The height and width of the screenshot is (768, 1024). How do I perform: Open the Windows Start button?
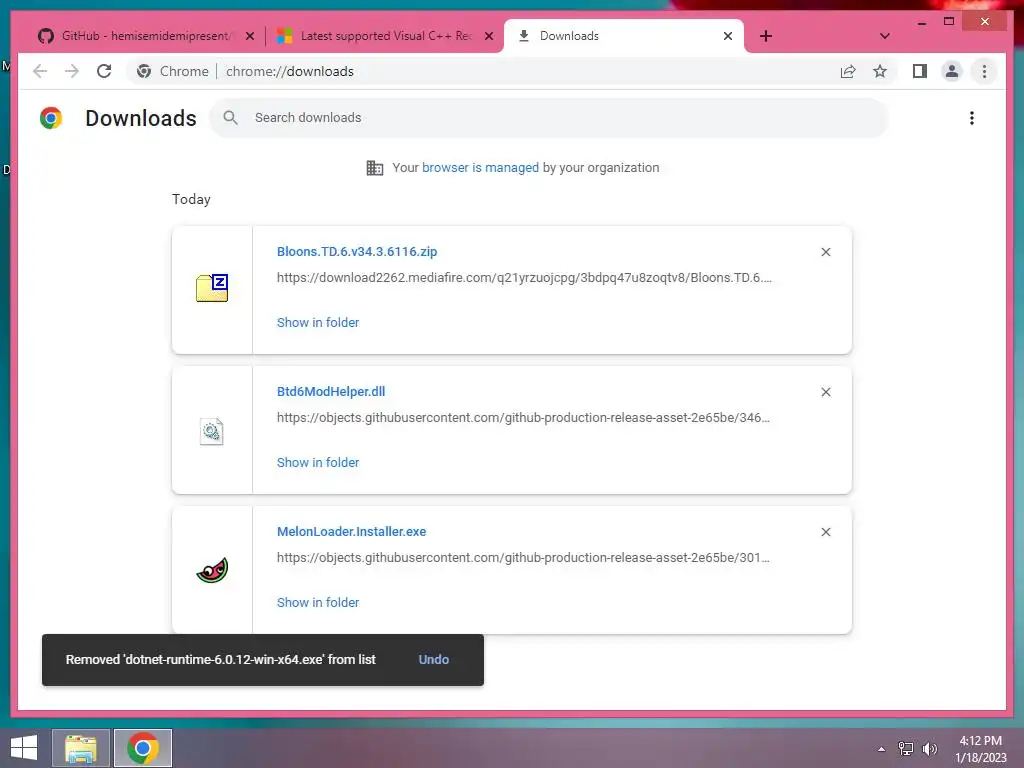coord(24,748)
